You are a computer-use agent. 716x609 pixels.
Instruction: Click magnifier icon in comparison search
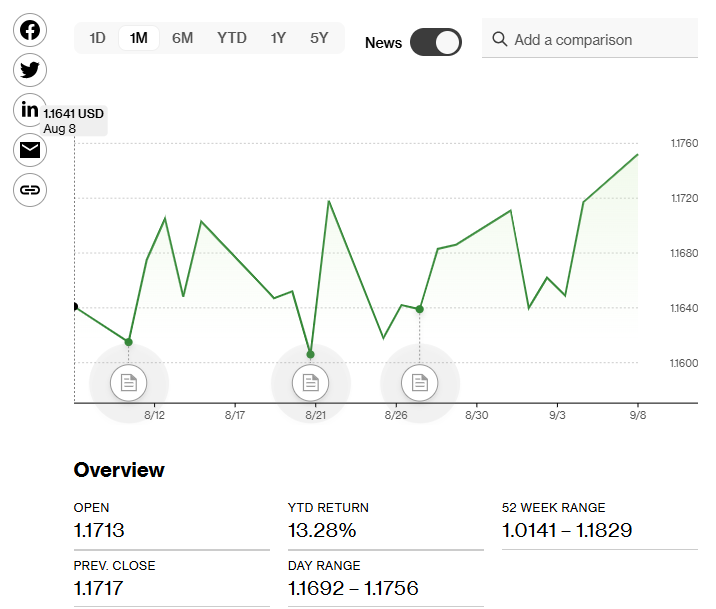tap(500, 40)
